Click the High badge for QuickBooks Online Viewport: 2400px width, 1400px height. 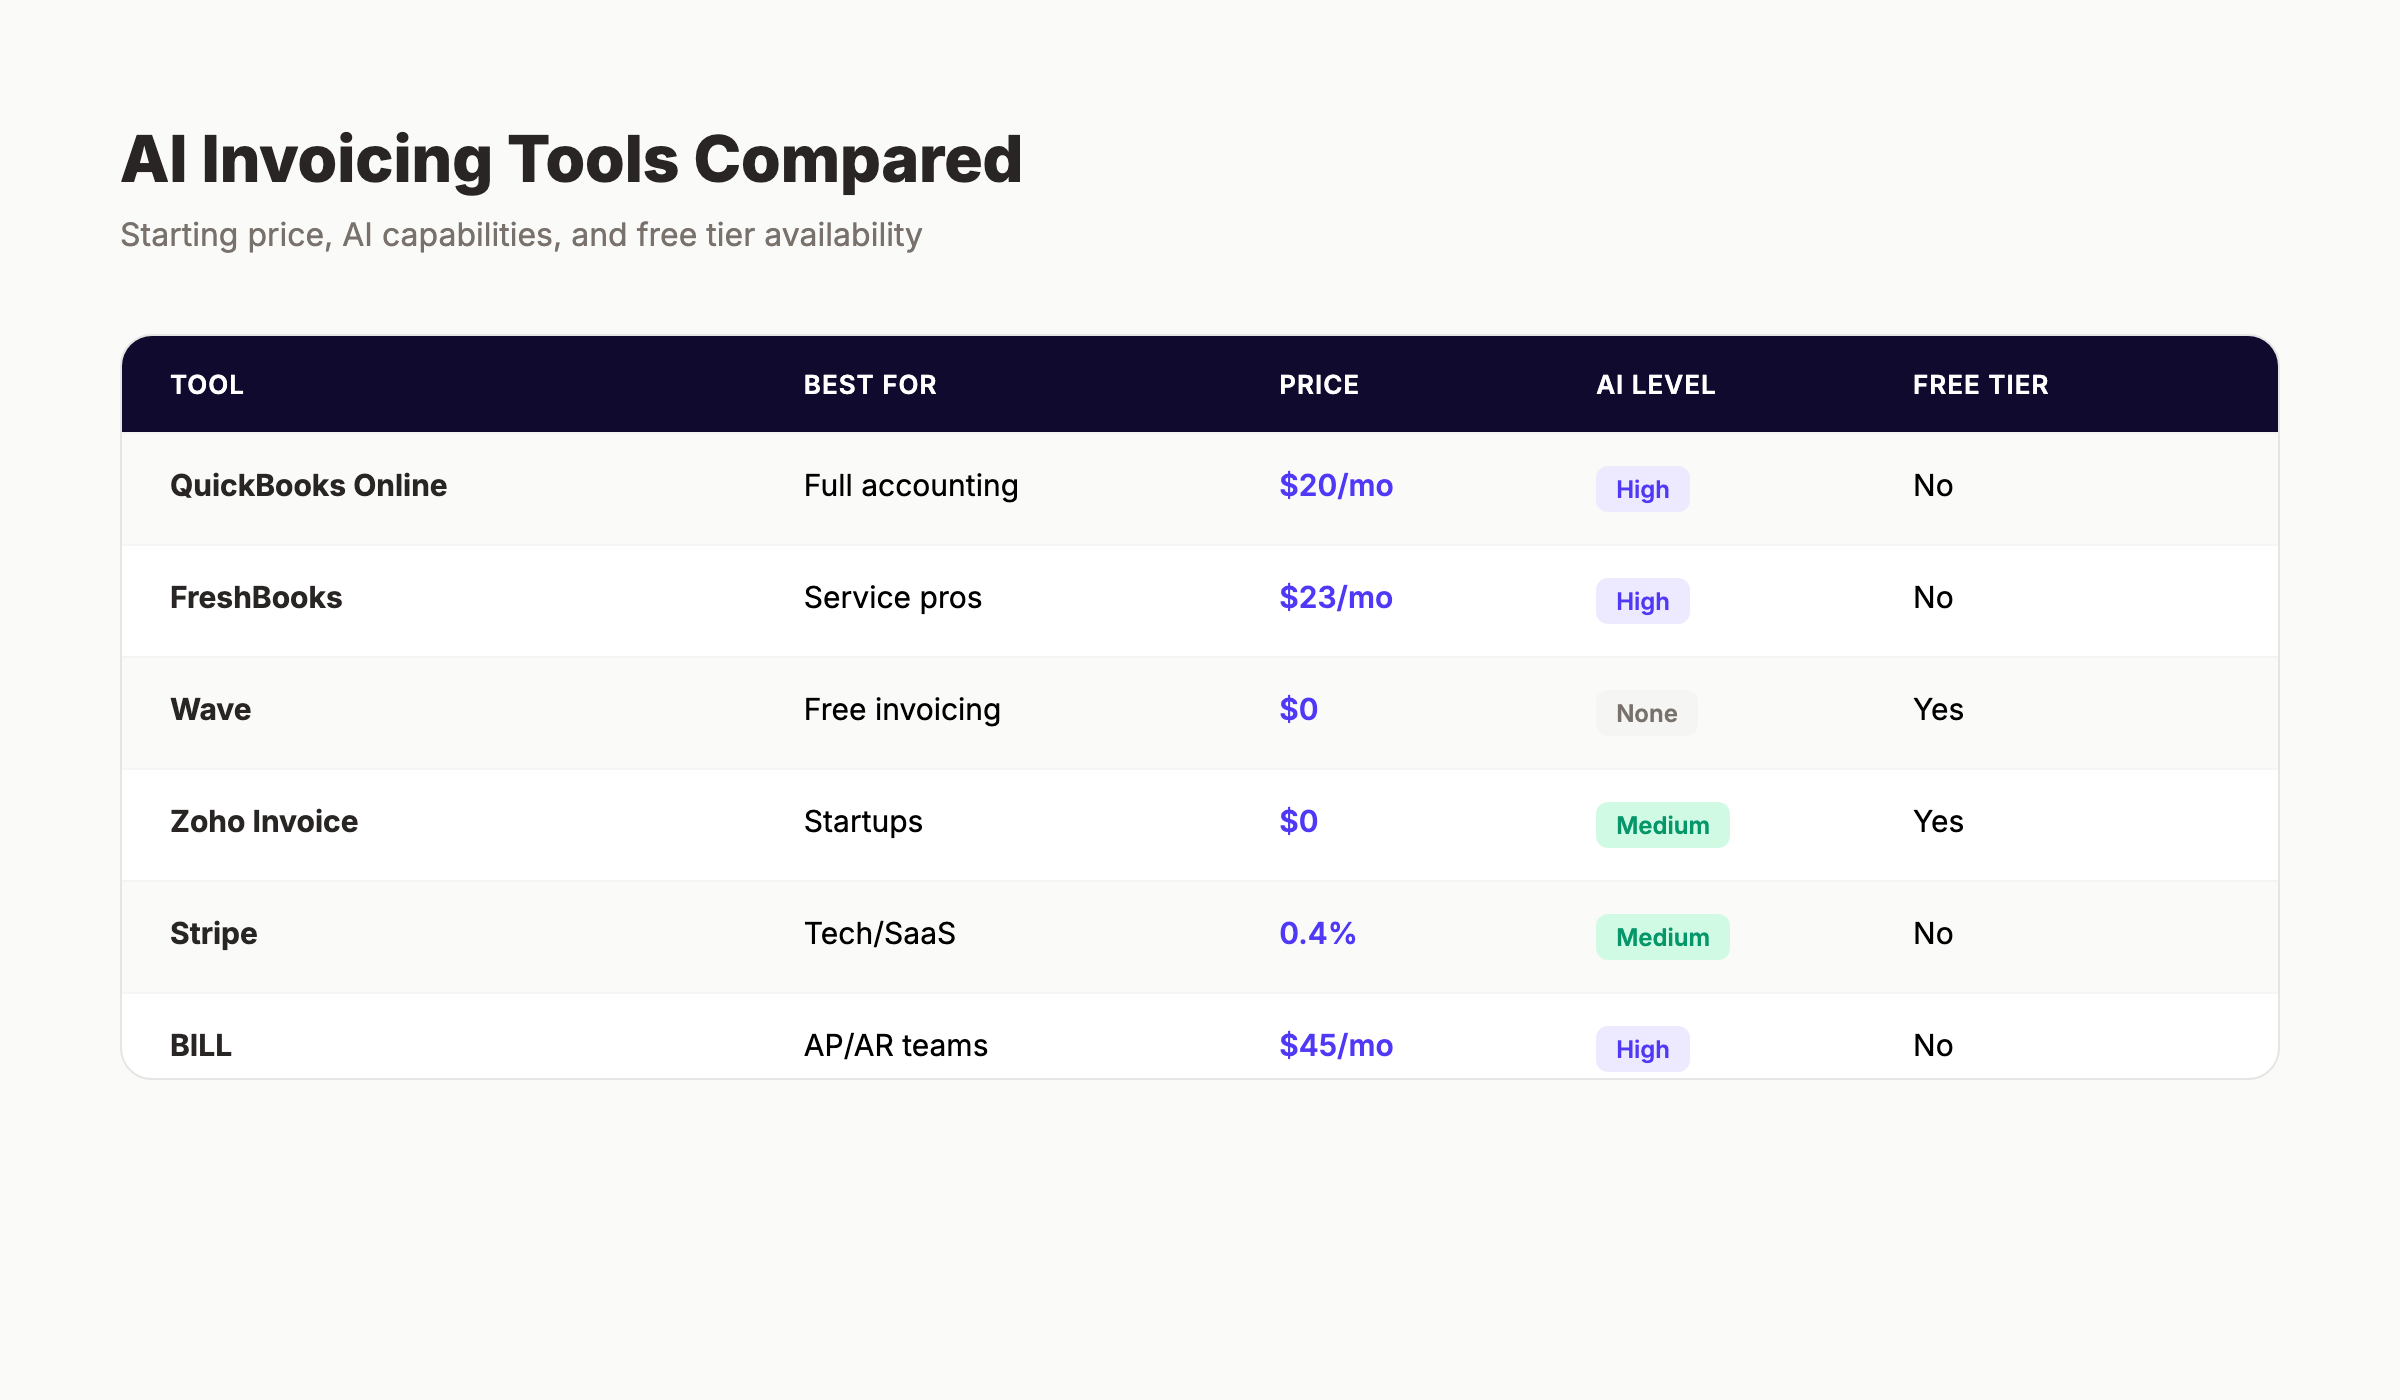coord(1643,489)
